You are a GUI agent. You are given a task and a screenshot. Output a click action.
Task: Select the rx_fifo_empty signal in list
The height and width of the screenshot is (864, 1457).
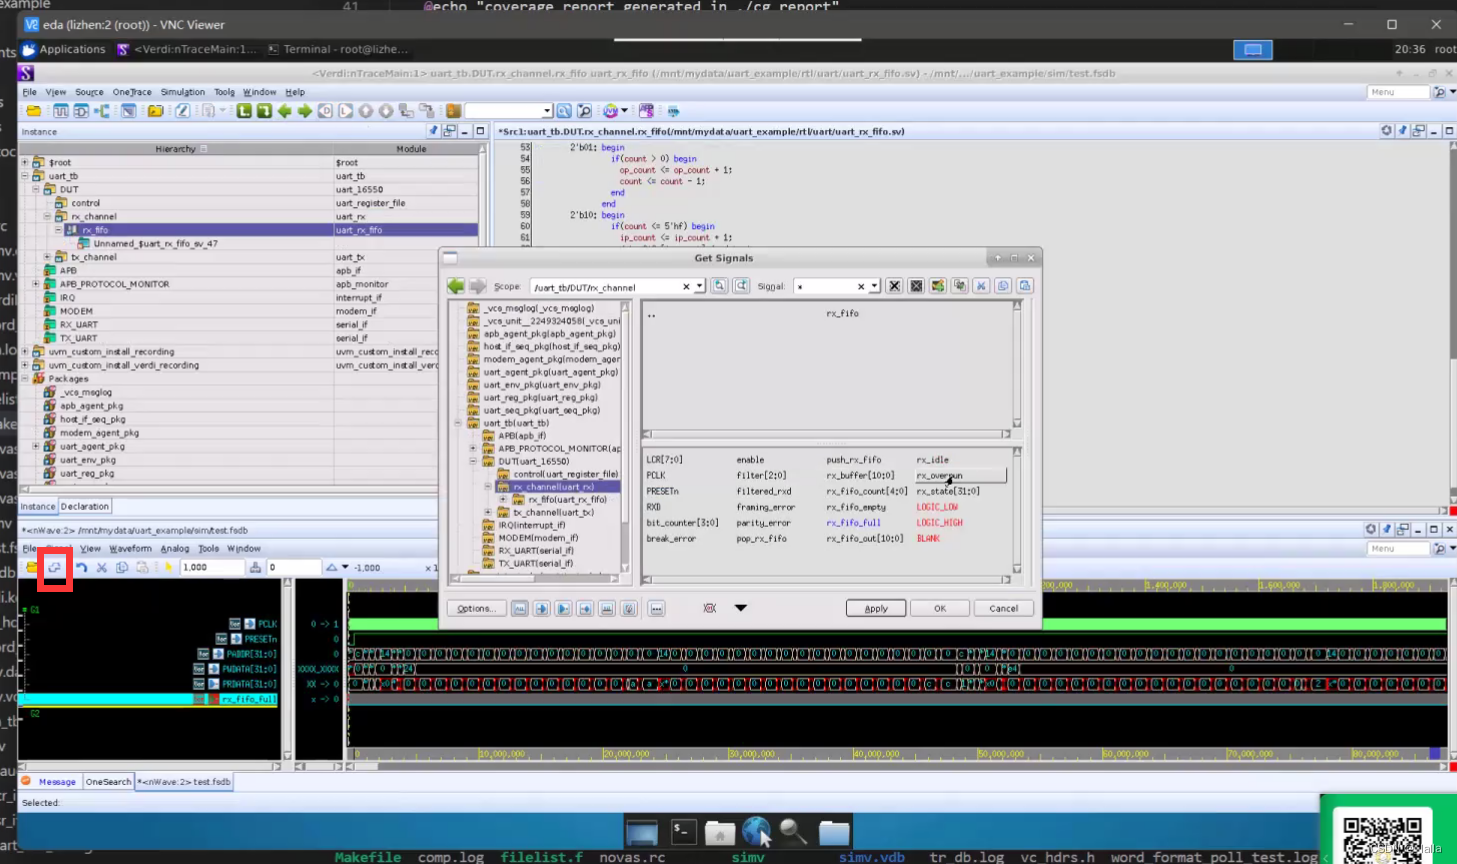tap(856, 507)
